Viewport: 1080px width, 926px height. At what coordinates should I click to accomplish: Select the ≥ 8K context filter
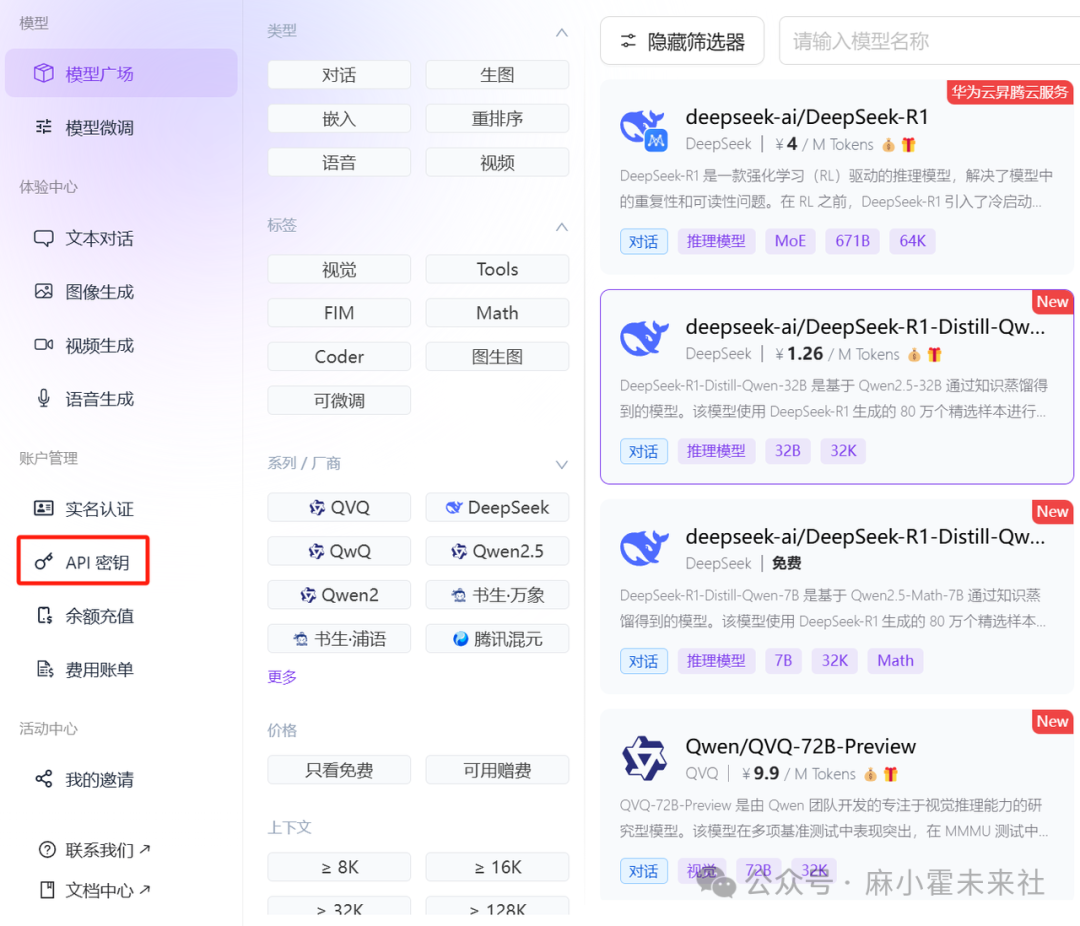(339, 867)
